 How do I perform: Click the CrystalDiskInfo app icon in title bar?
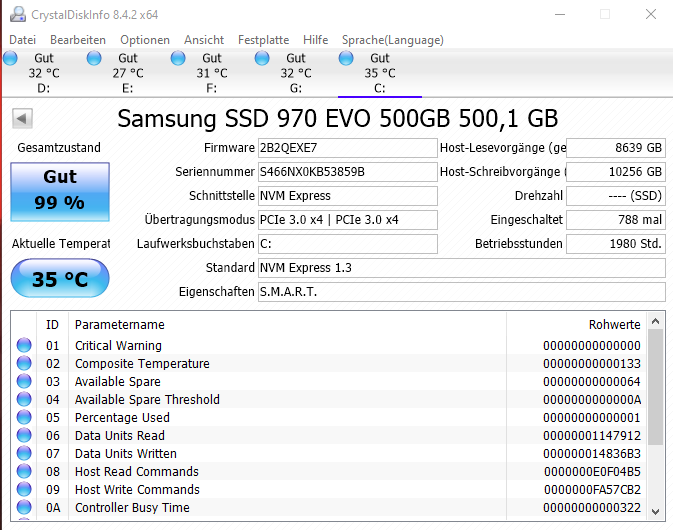tap(18, 14)
